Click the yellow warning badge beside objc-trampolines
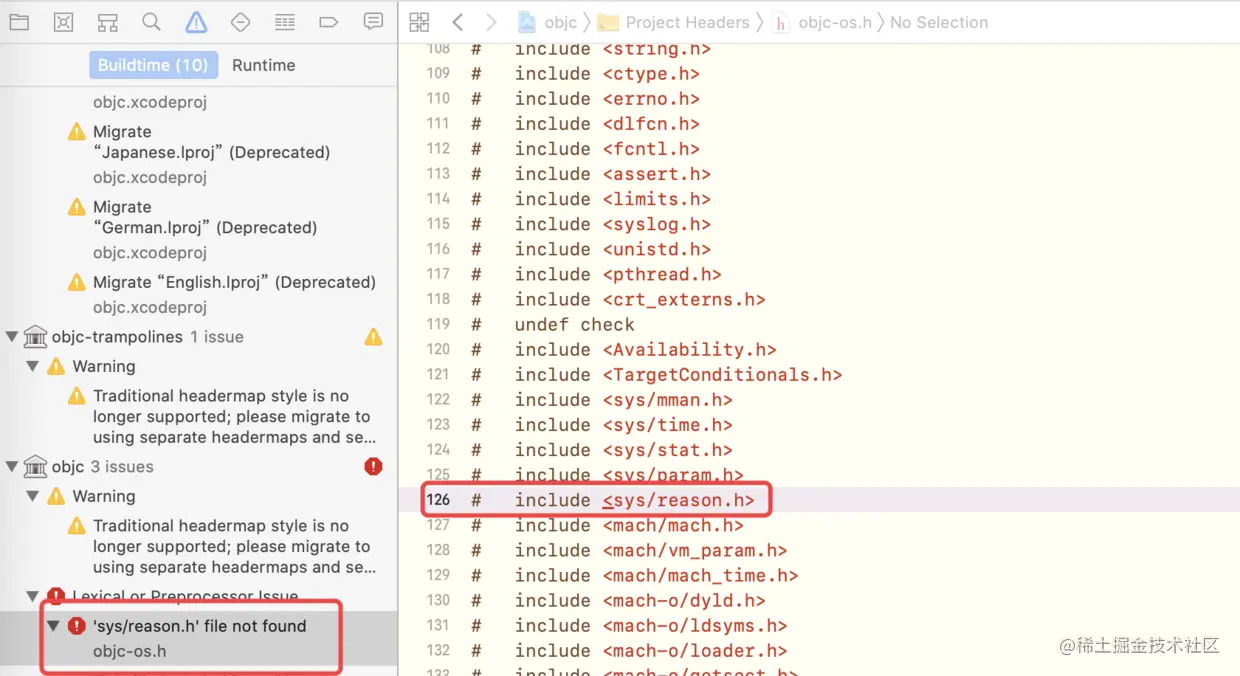 tap(373, 337)
